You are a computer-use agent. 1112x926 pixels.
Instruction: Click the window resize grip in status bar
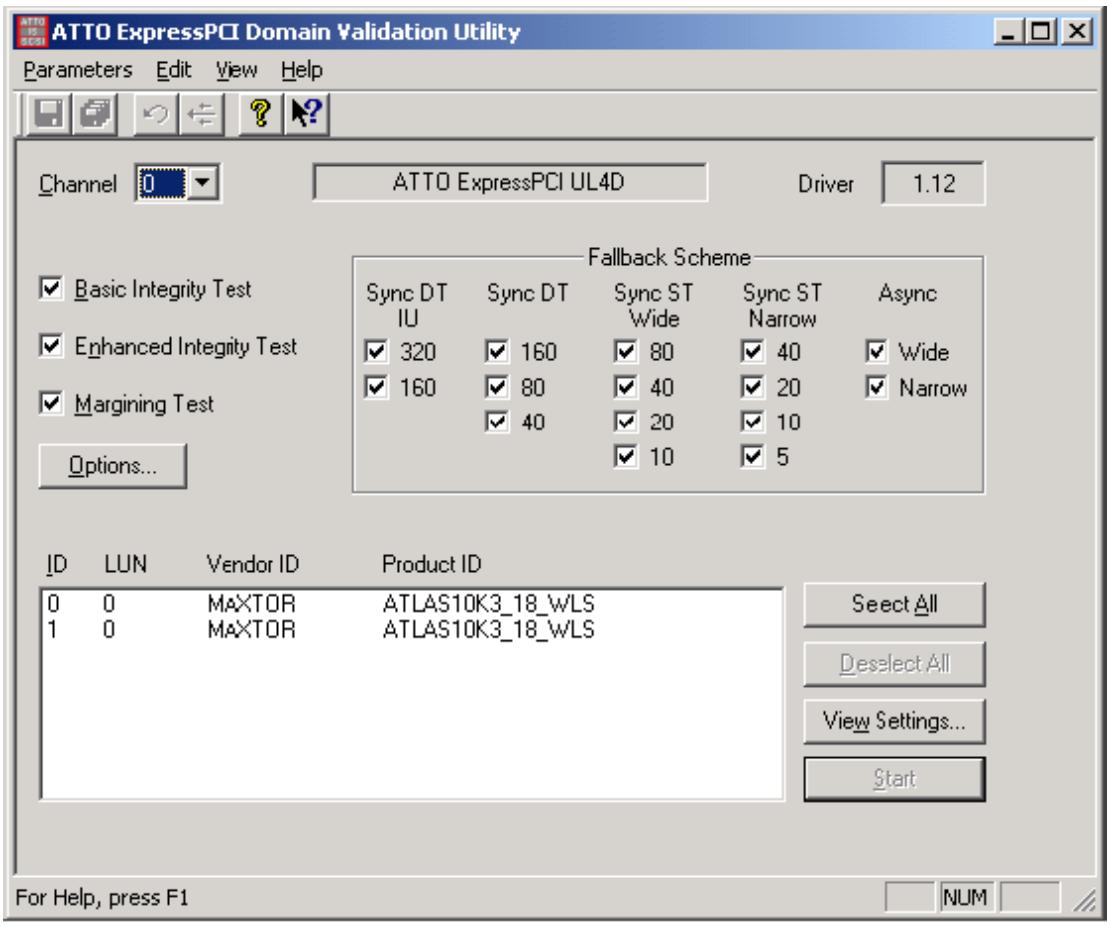tap(1084, 899)
